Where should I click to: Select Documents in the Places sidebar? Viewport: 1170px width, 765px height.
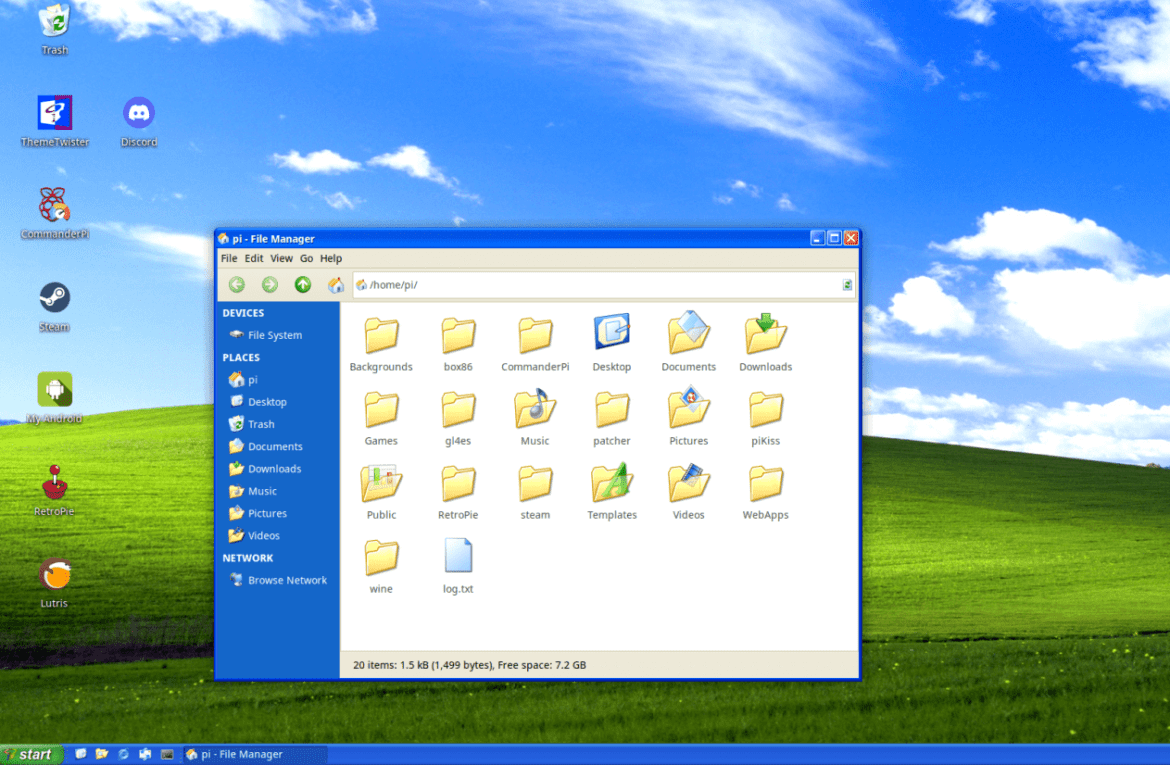coord(275,446)
